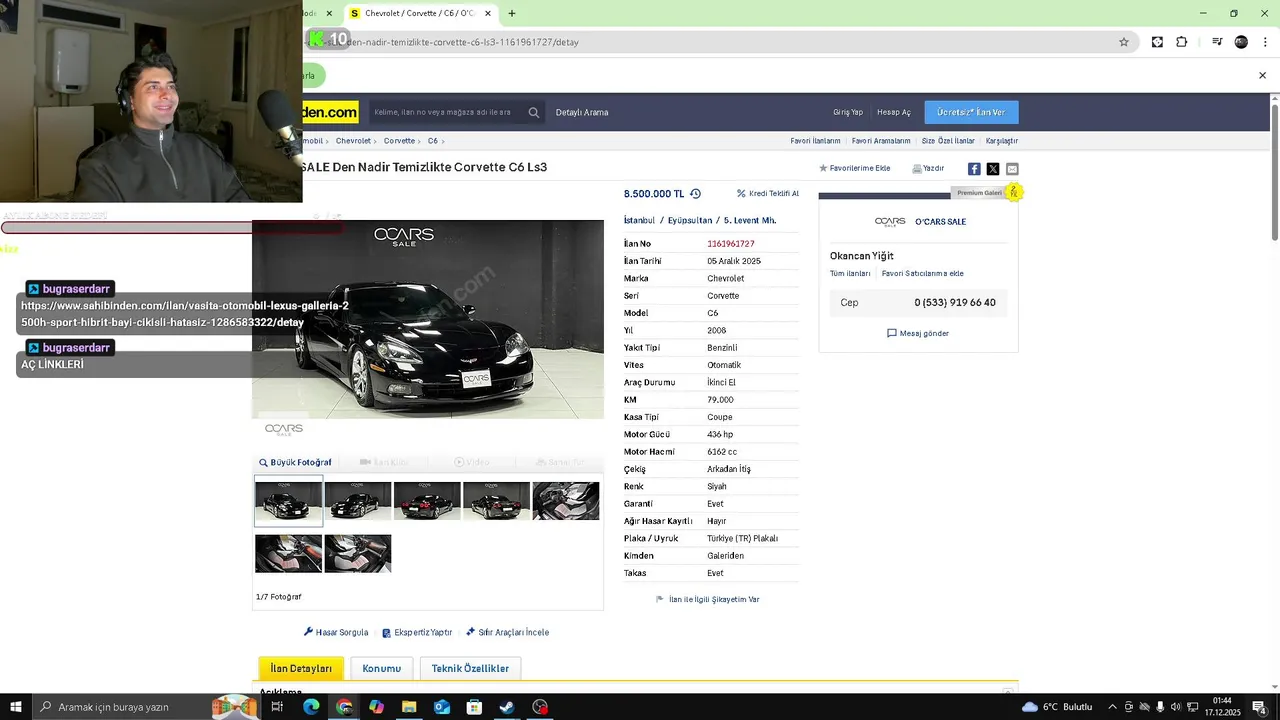Image resolution: width=1280 pixels, height=720 pixels.
Task: Share the listing by email icon
Action: click(1012, 169)
